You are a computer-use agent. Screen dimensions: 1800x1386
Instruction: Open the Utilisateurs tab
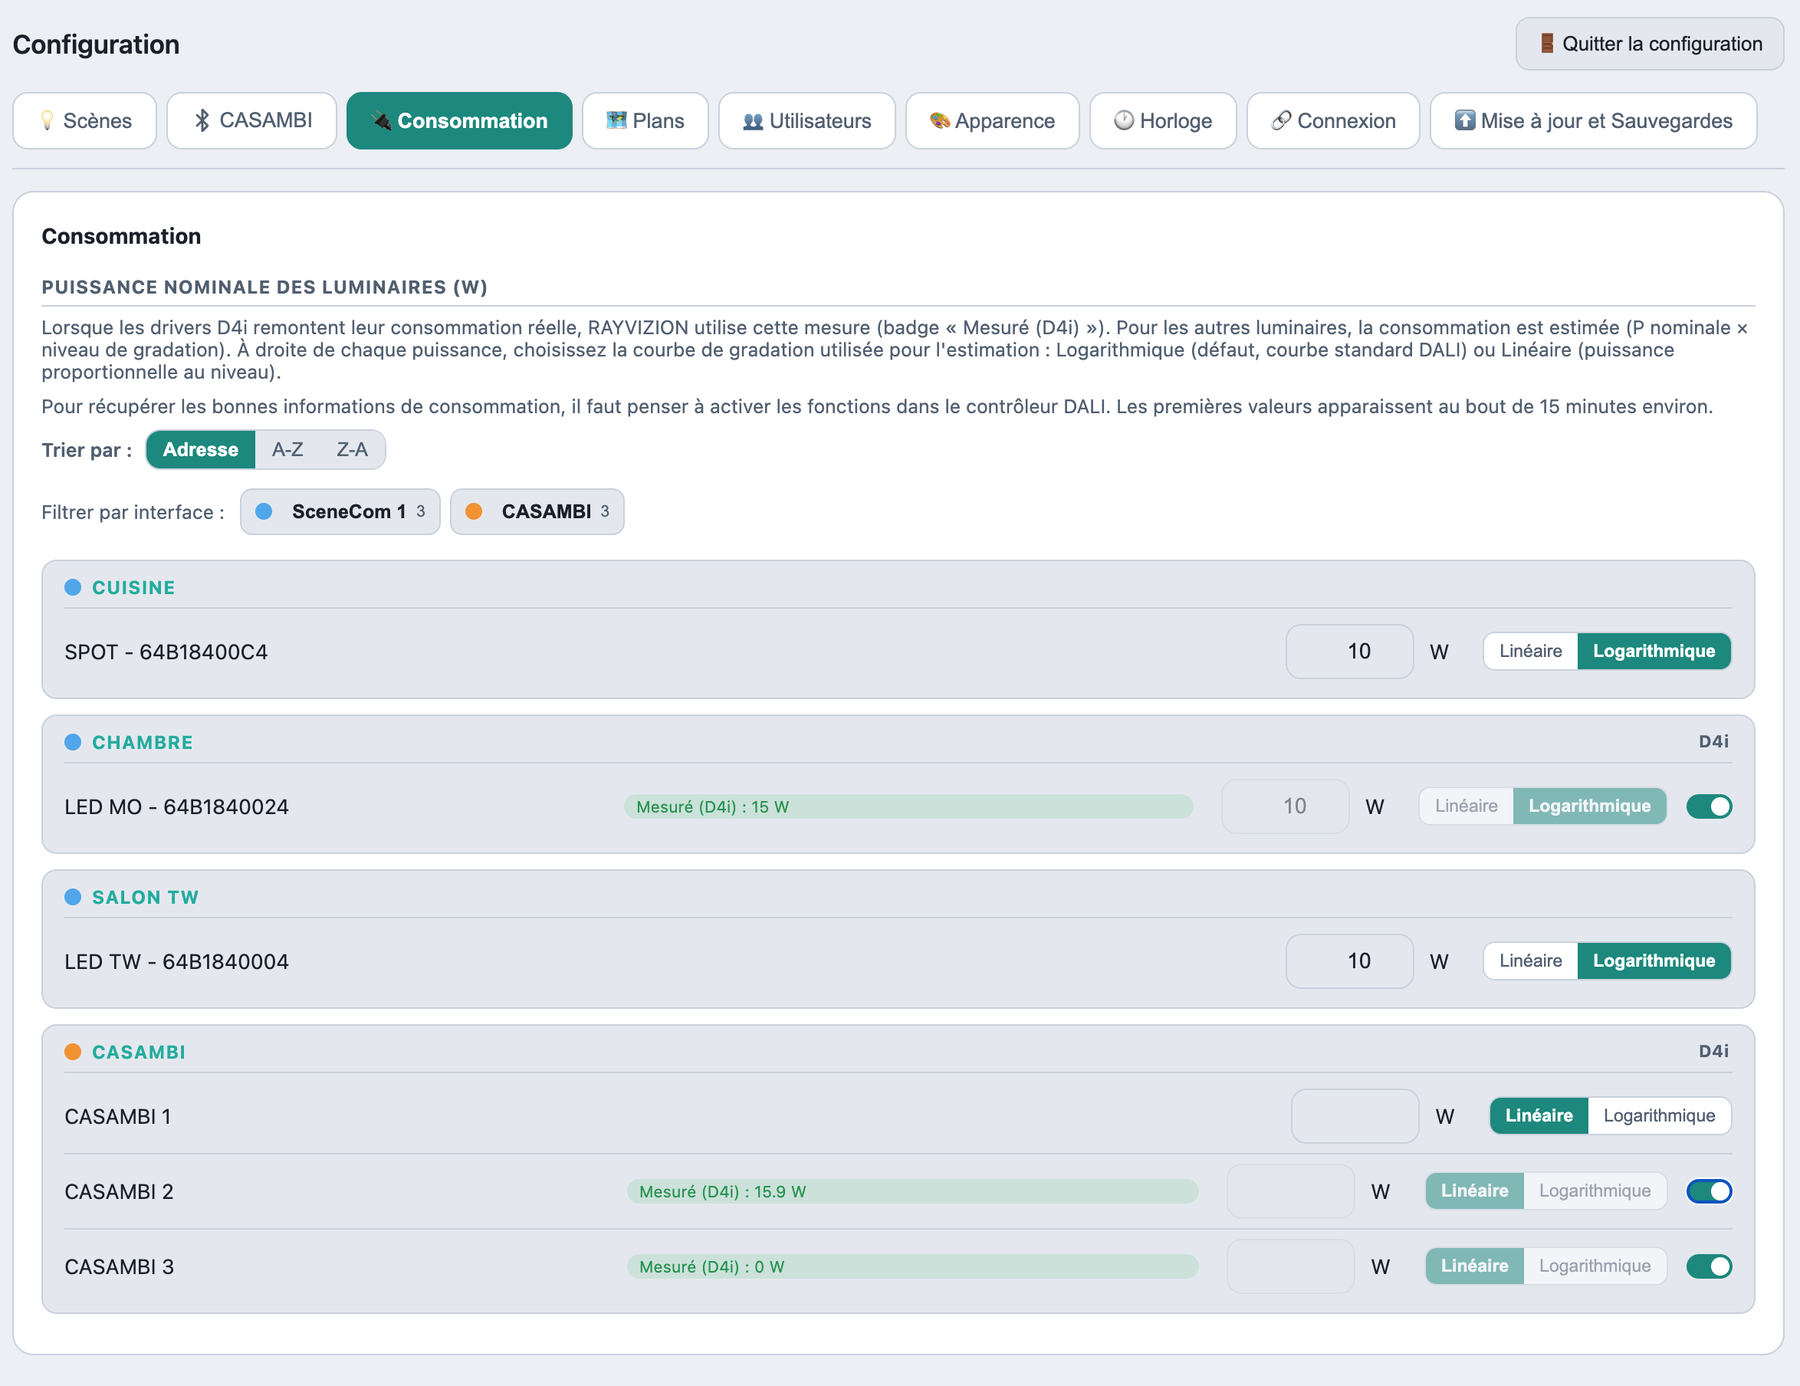pos(807,121)
